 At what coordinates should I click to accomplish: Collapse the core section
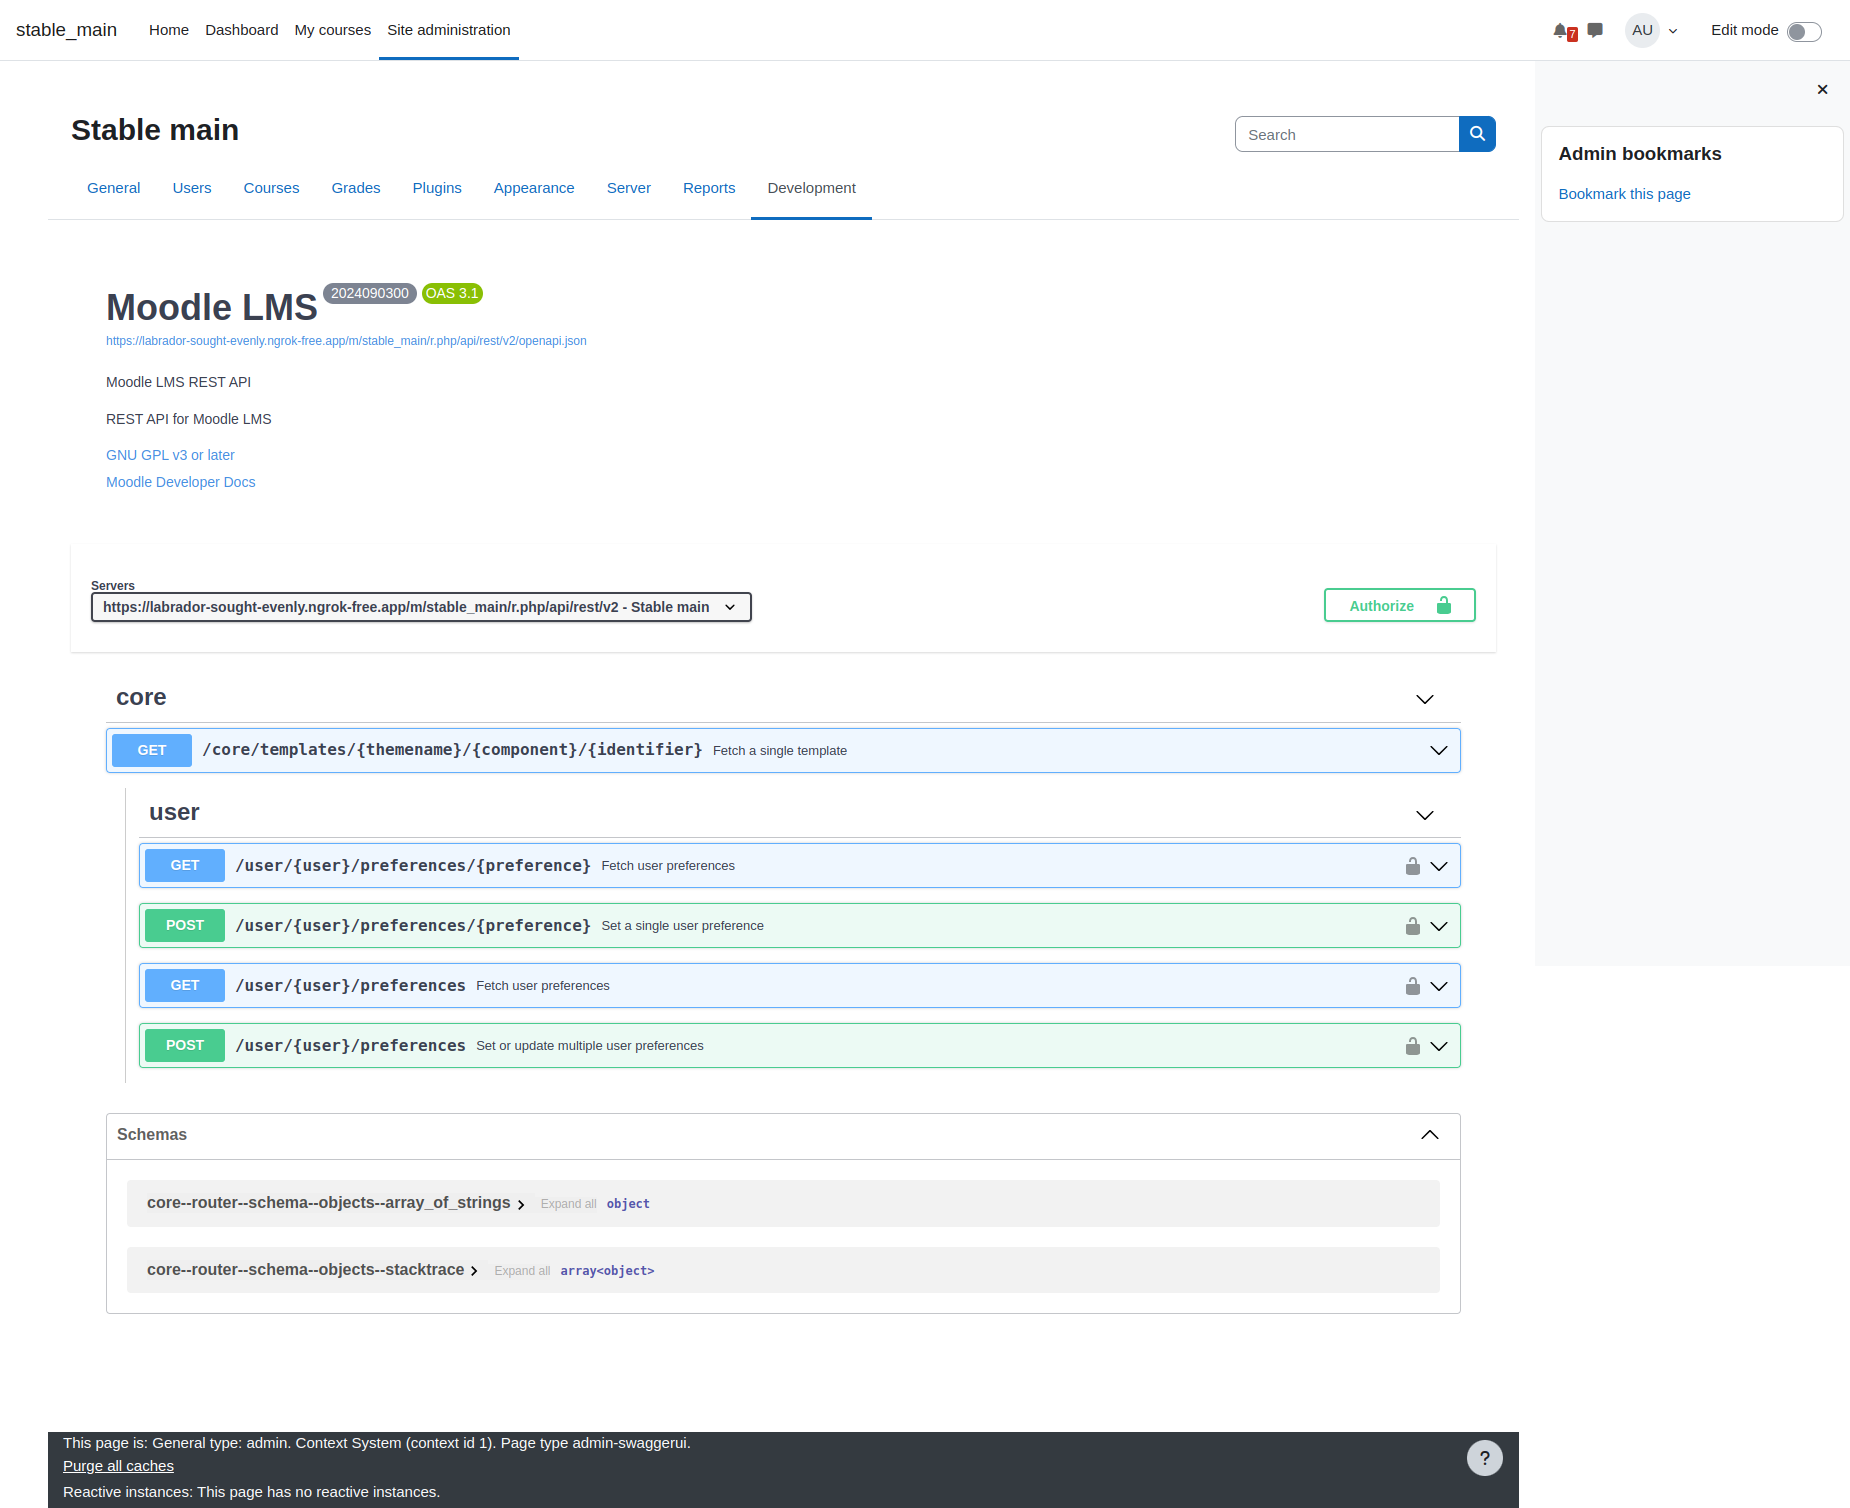pyautogui.click(x=1424, y=699)
